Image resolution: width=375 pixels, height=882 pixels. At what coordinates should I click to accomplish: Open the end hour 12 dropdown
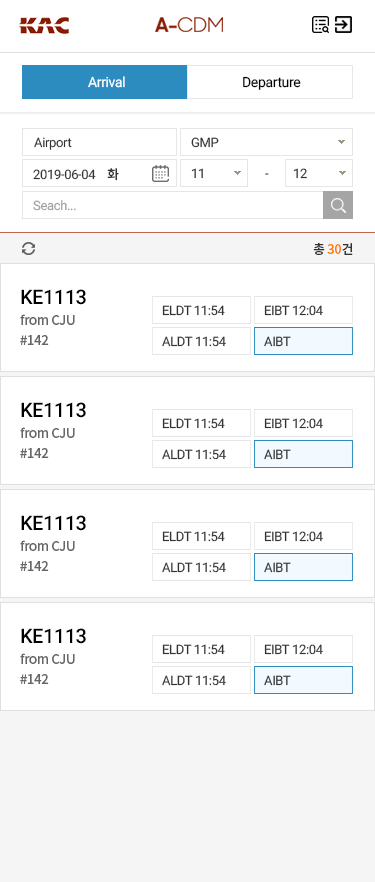click(319, 173)
